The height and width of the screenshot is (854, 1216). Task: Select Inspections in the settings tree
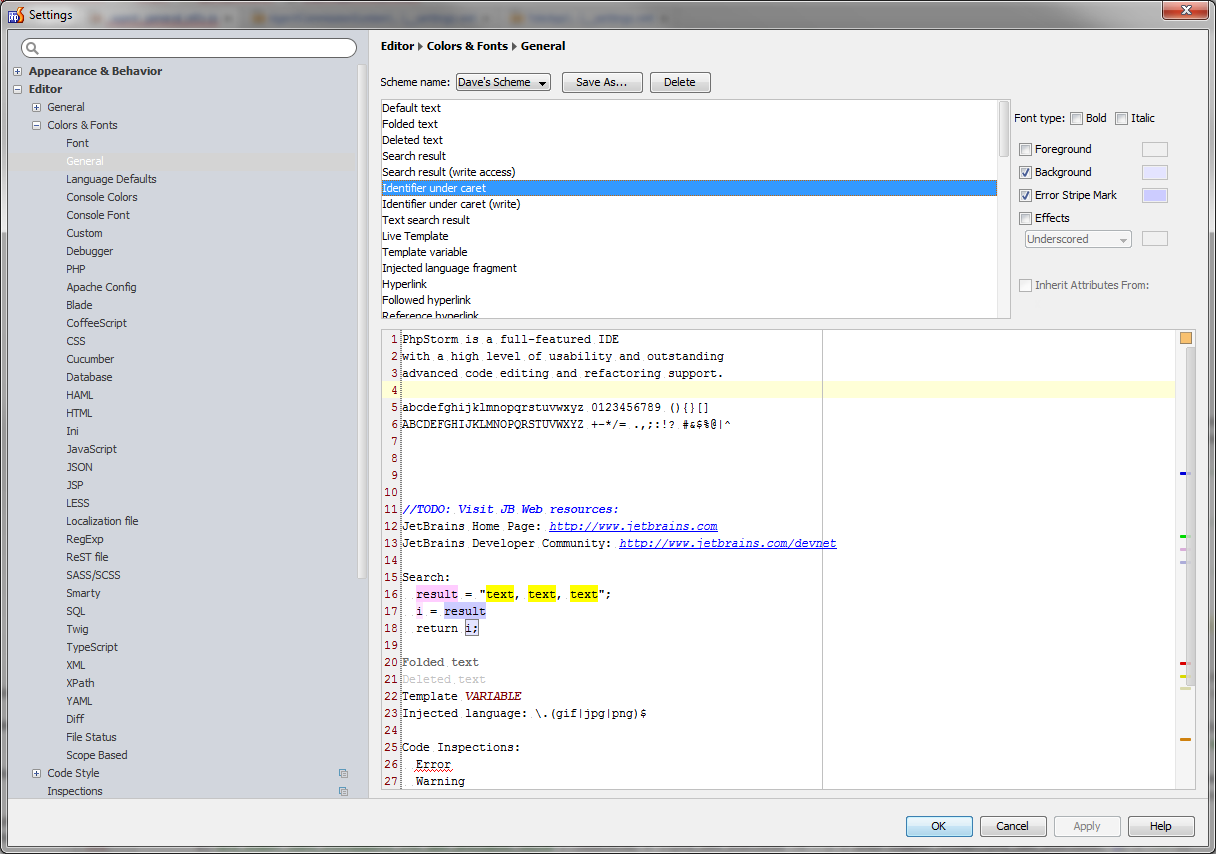(75, 791)
